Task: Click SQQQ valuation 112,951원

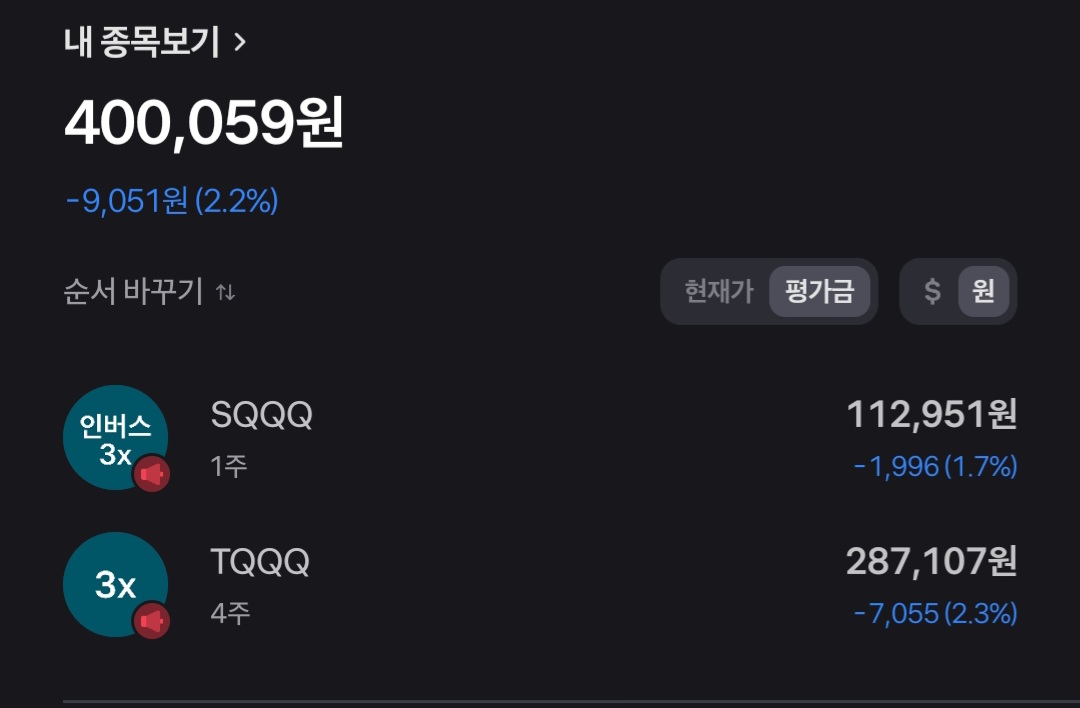Action: click(x=931, y=414)
